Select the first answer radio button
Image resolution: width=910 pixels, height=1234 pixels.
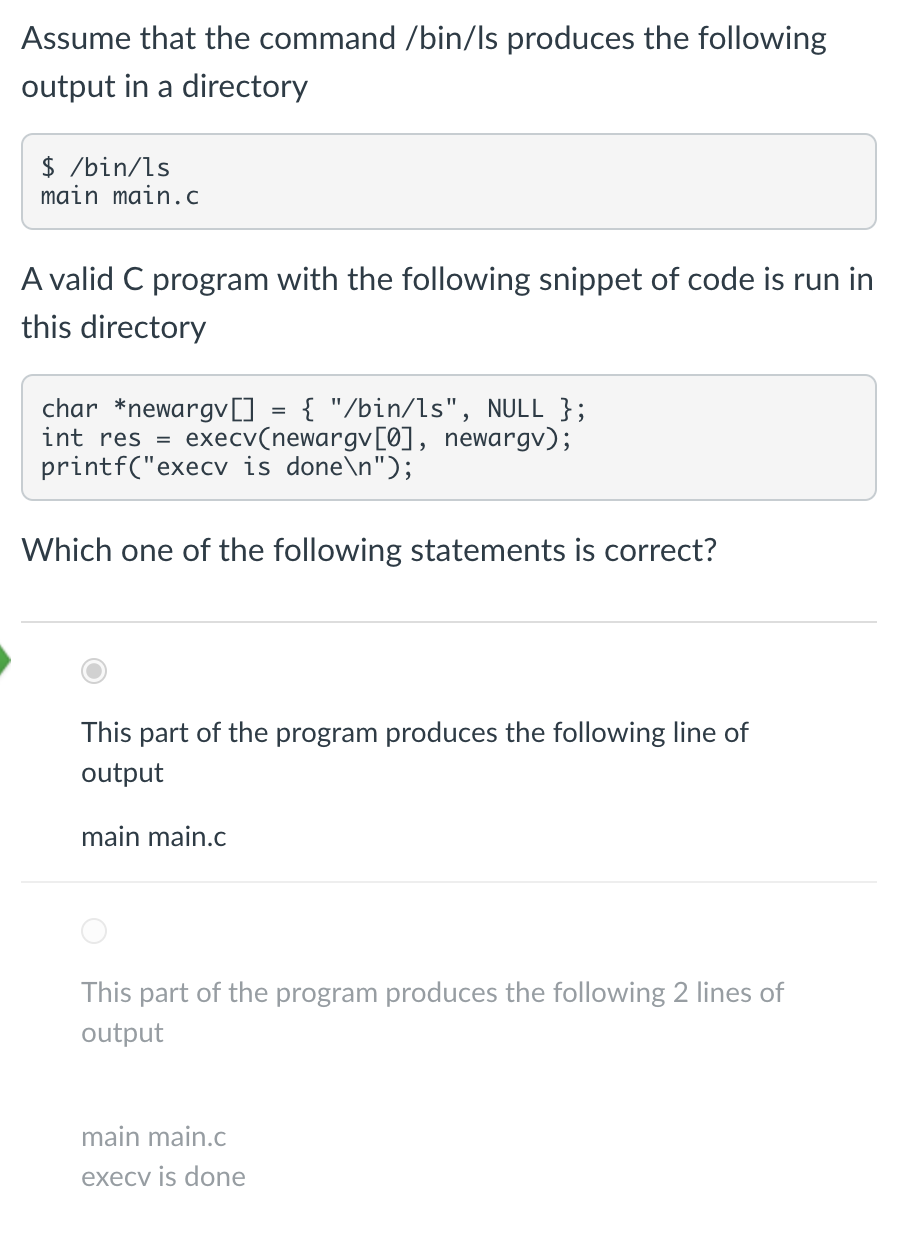click(x=93, y=671)
